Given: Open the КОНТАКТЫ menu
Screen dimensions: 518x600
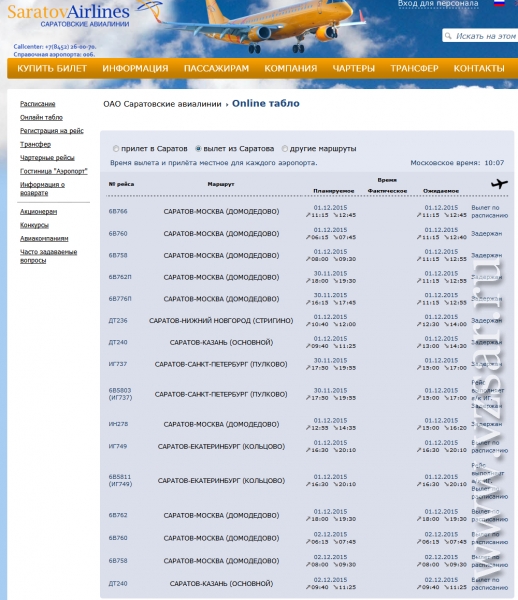Looking at the screenshot, I should pos(479,68).
